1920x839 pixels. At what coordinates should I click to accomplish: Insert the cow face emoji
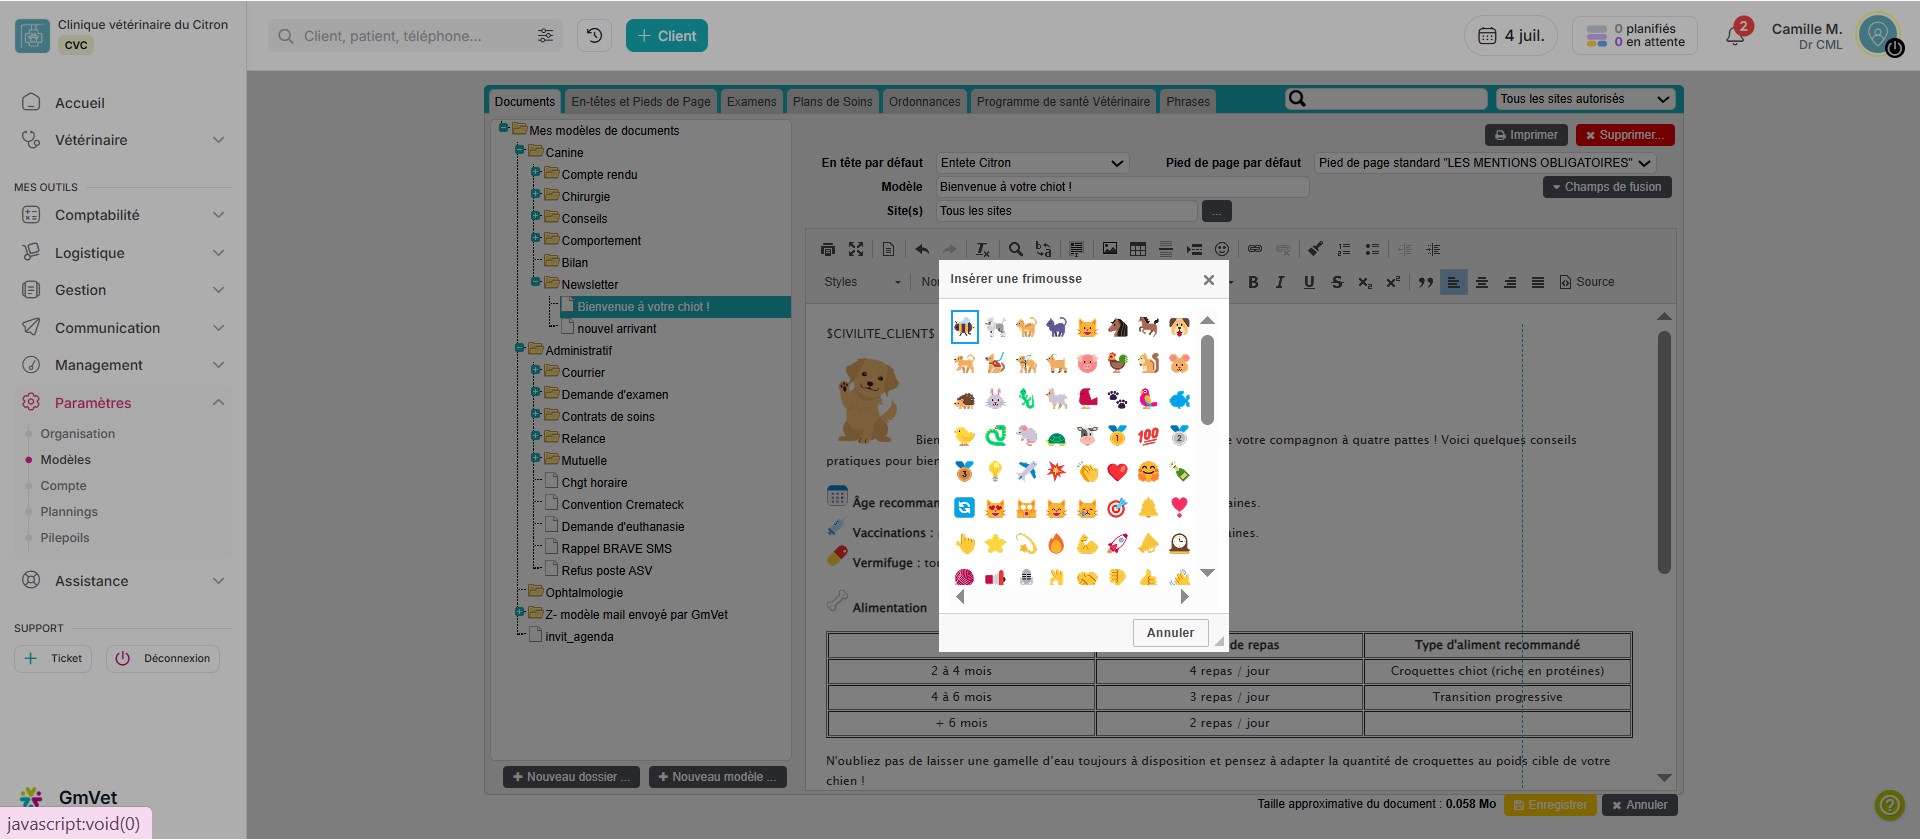[1087, 436]
